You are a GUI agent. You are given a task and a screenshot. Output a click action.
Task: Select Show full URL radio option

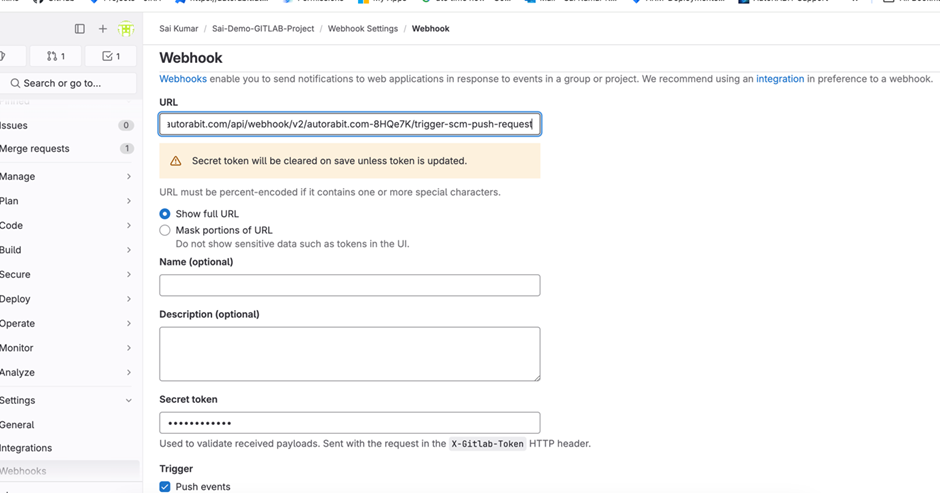(x=165, y=214)
